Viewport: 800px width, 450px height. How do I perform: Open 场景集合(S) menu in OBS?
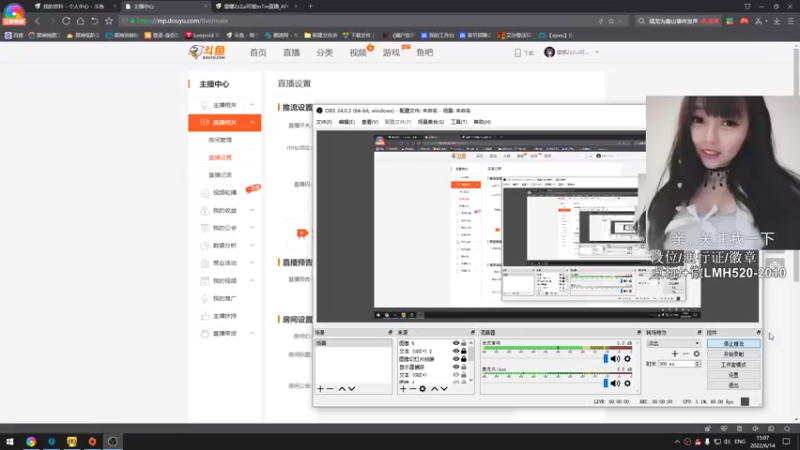pyautogui.click(x=431, y=122)
